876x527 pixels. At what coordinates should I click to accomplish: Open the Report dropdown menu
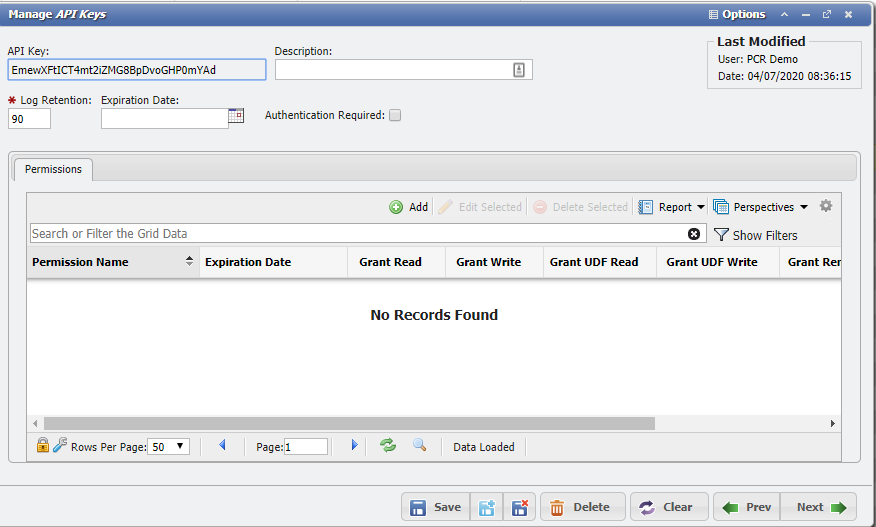pyautogui.click(x=672, y=207)
